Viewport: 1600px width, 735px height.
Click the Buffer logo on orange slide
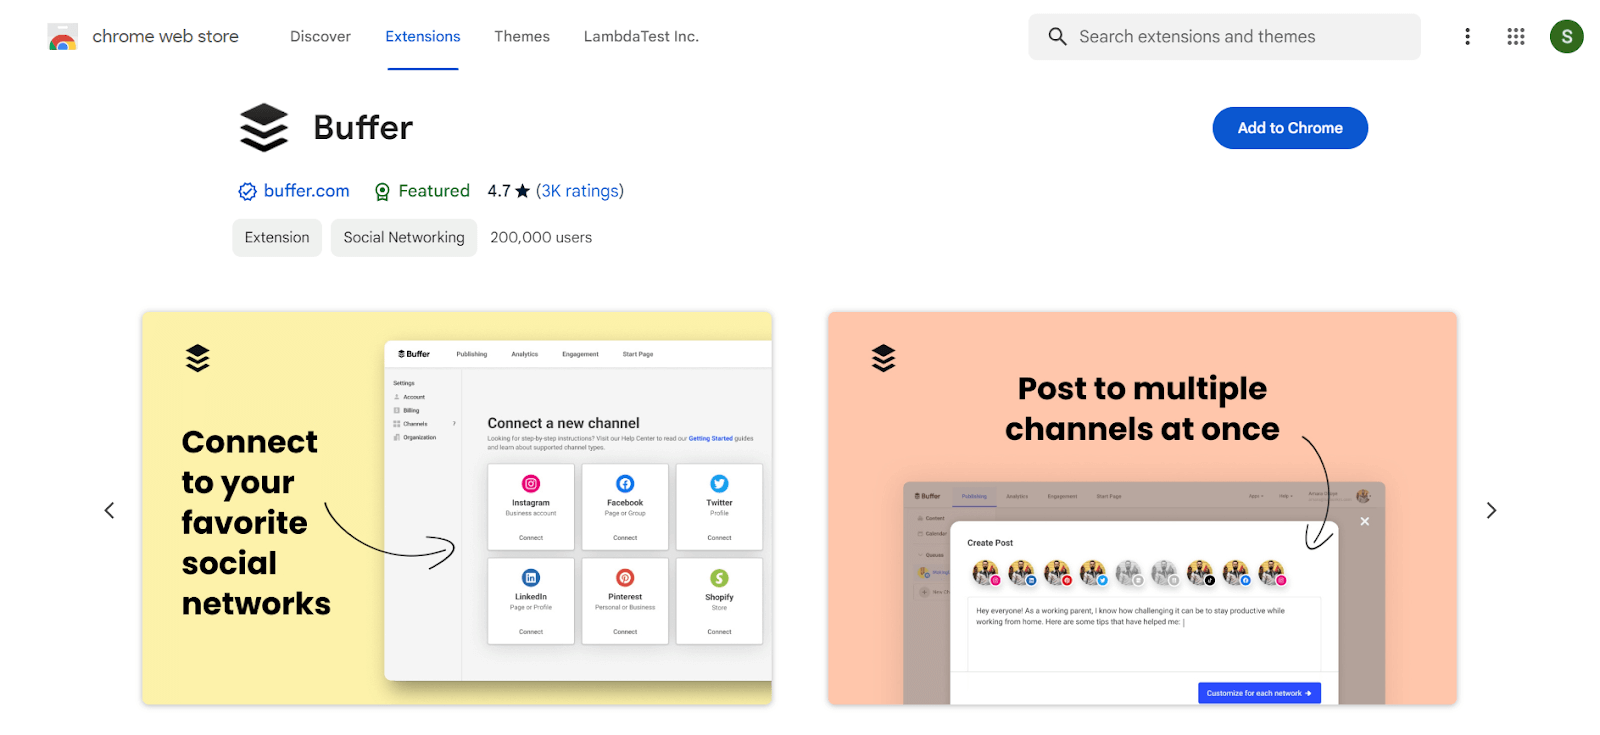pos(883,358)
